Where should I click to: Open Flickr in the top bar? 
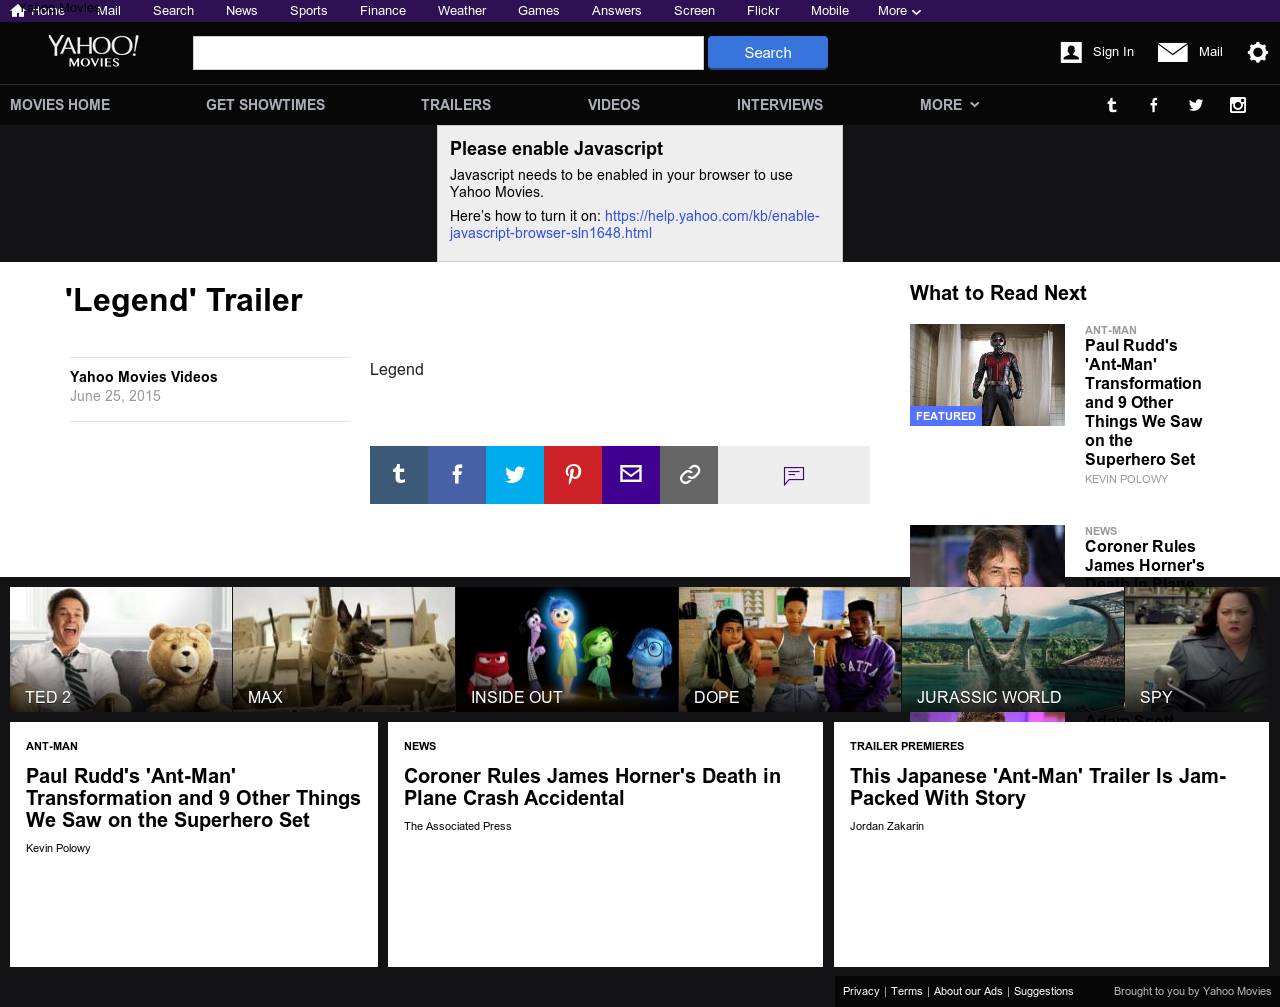[x=763, y=11]
